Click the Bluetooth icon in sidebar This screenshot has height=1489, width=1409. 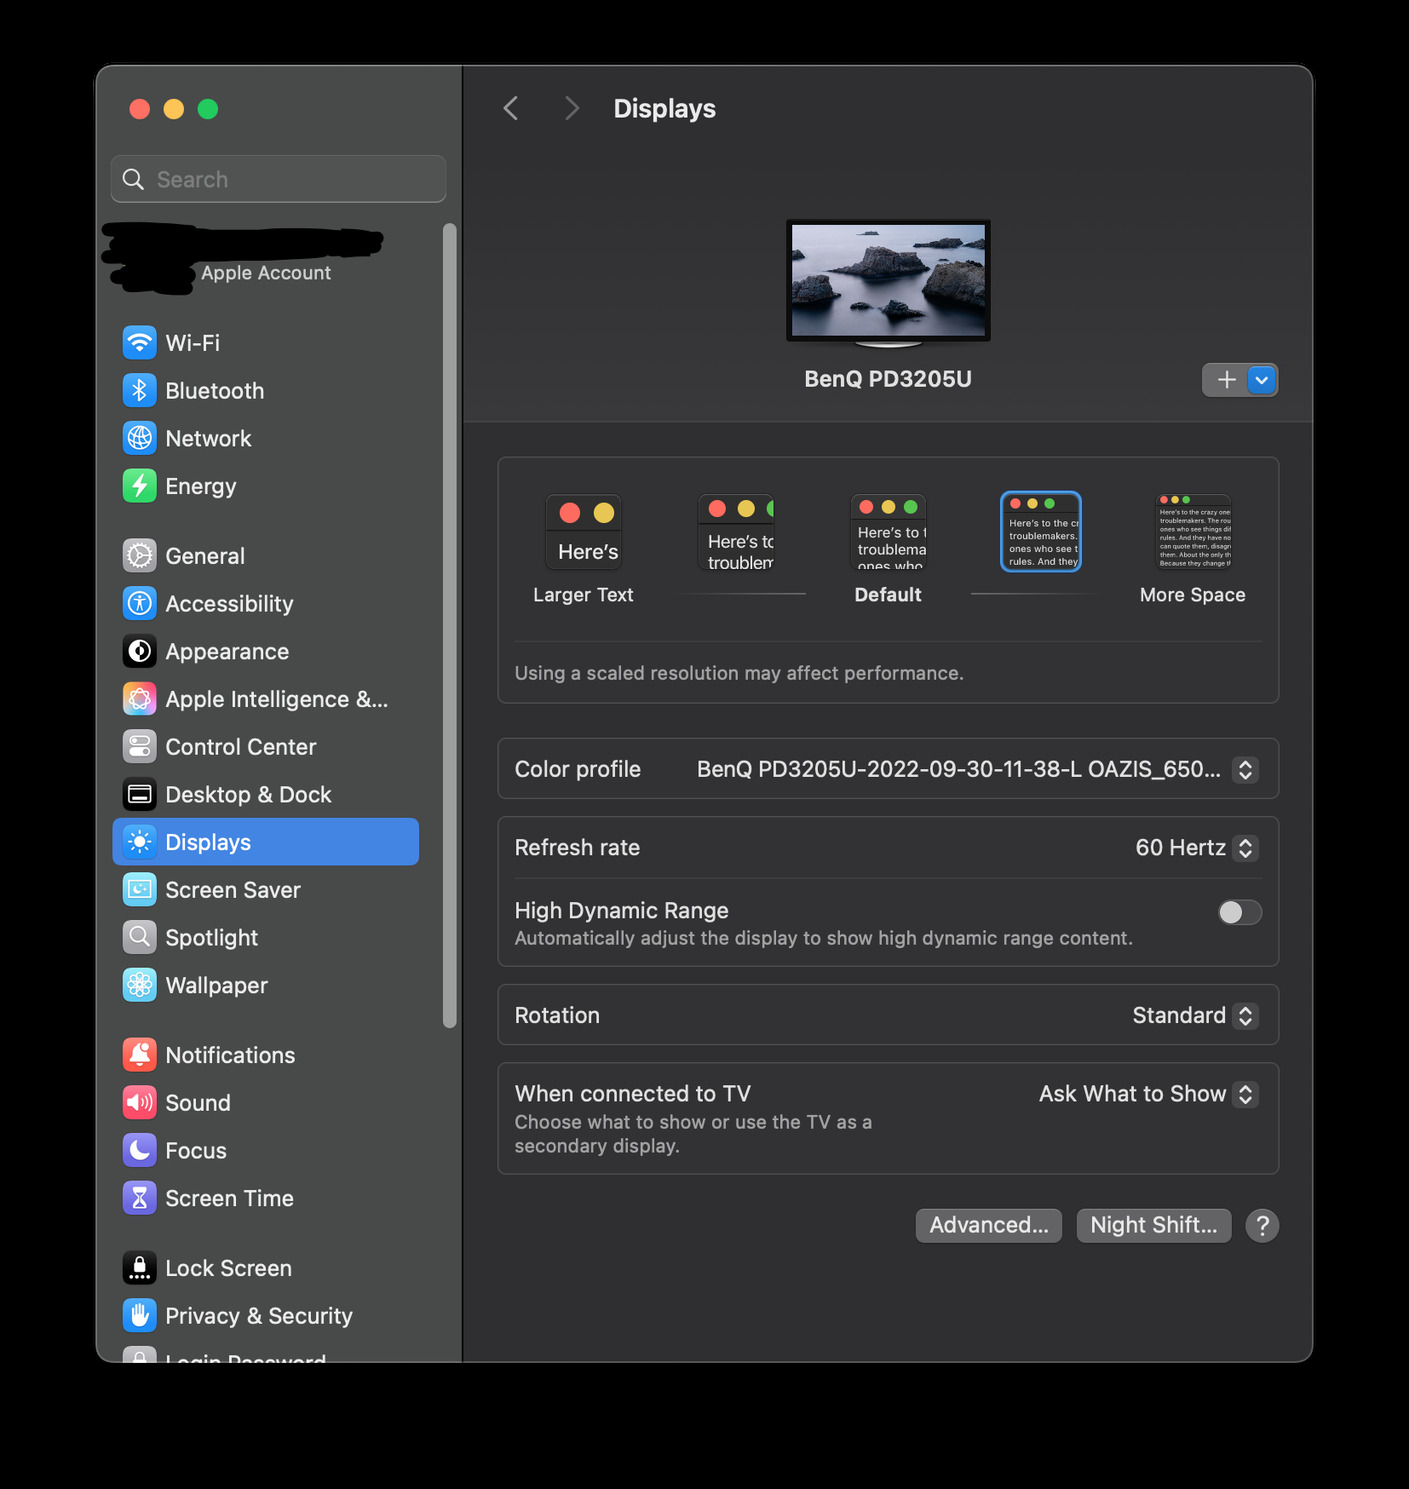pyautogui.click(x=140, y=391)
